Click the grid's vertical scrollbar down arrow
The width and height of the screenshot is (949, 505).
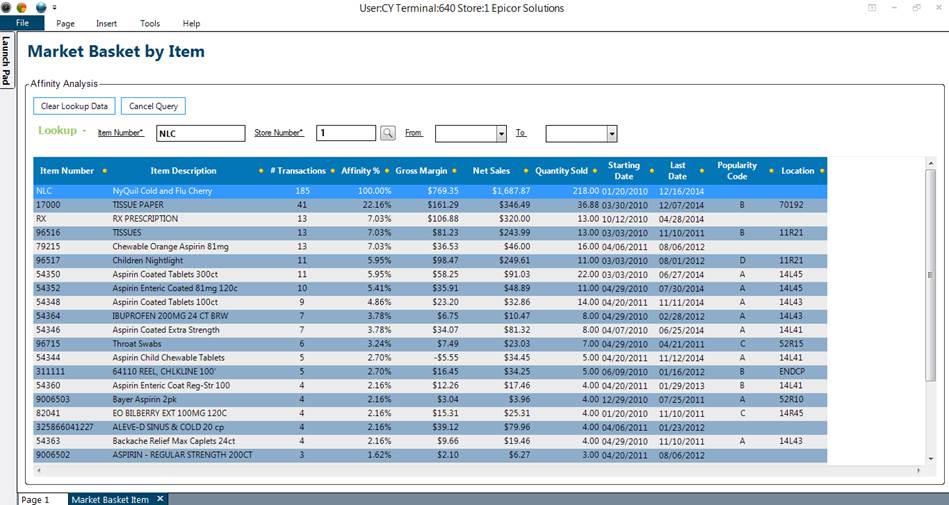[930, 467]
